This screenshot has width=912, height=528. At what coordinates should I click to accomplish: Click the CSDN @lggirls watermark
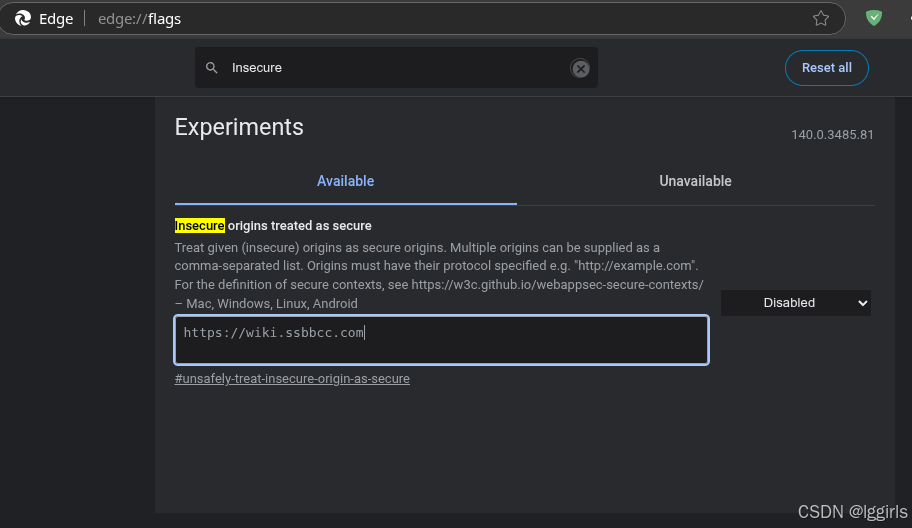tap(852, 512)
